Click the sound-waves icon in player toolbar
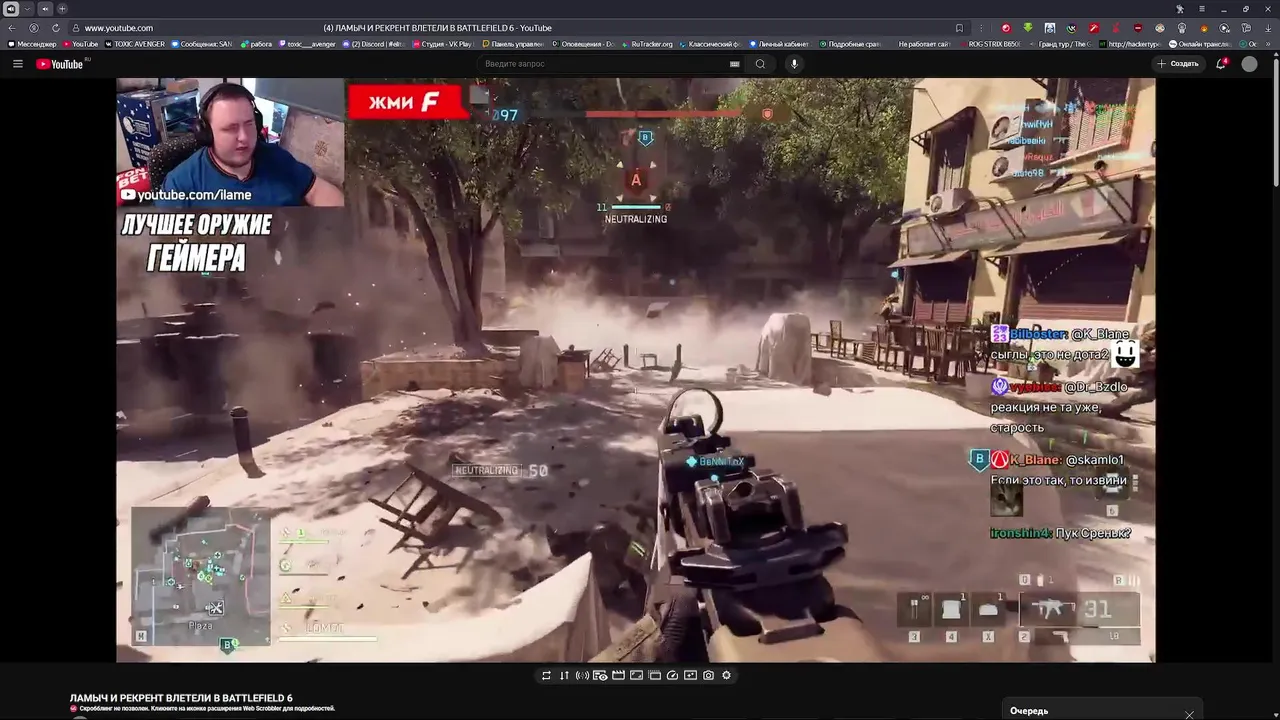 click(x=582, y=675)
